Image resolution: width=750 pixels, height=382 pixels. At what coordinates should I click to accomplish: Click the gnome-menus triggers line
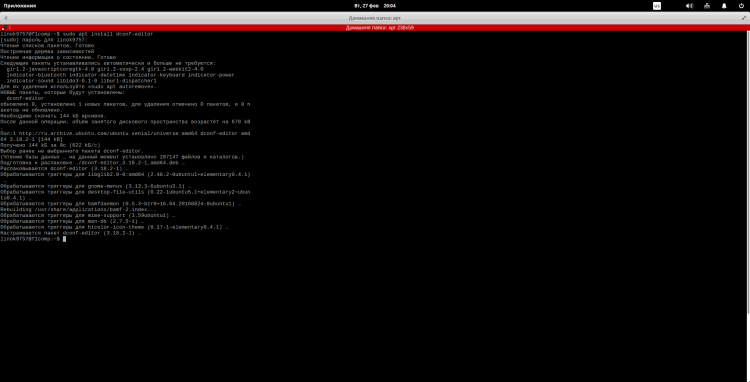pos(95,186)
